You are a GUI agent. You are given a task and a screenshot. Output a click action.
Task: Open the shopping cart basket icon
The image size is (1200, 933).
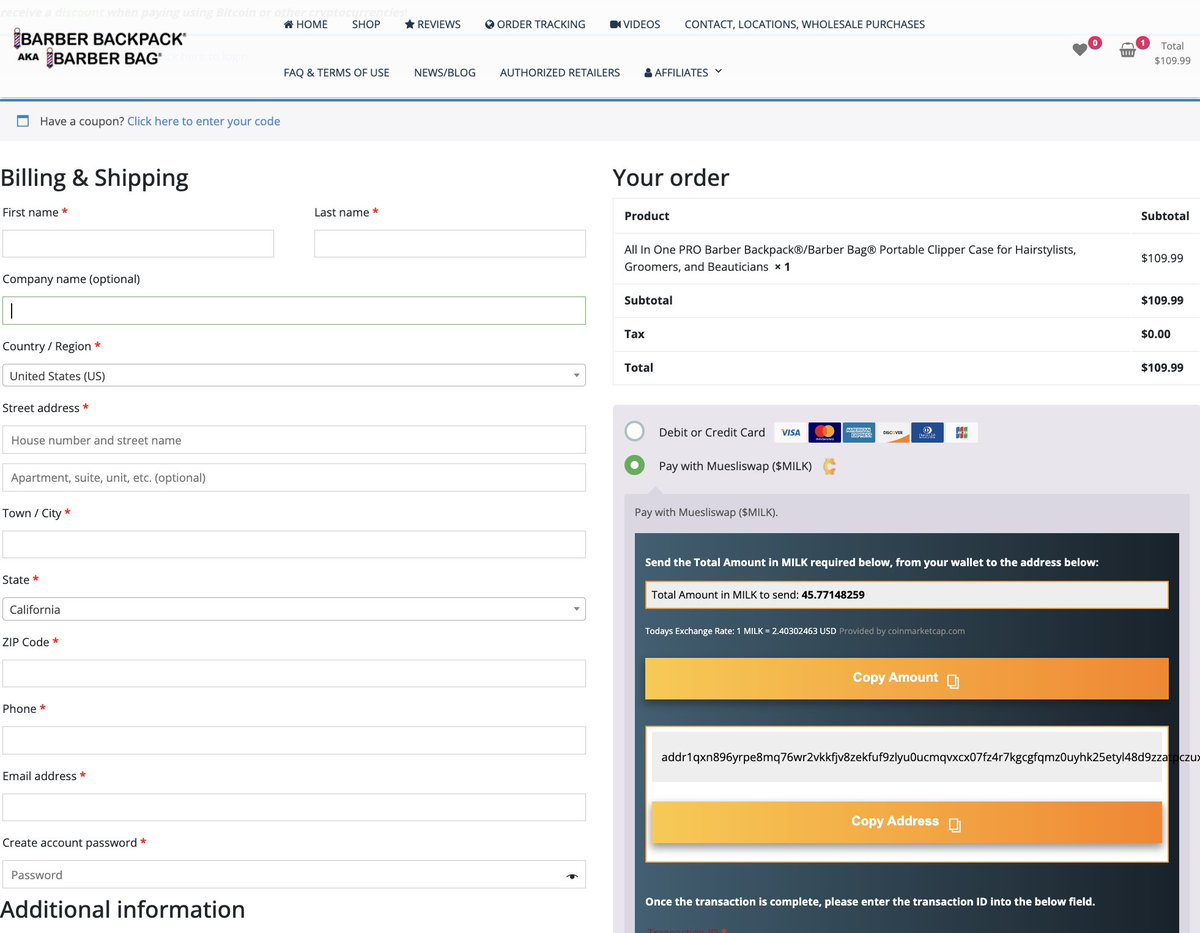pyautogui.click(x=1127, y=50)
